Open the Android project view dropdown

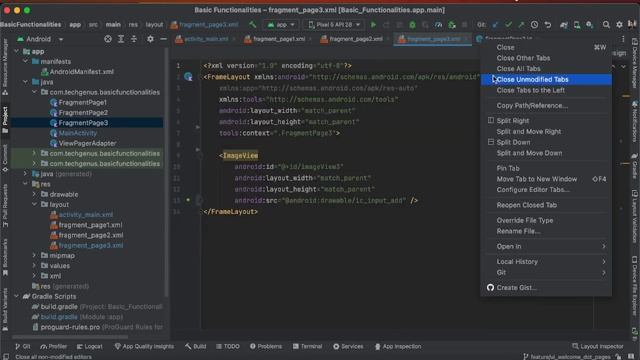tap(40, 39)
